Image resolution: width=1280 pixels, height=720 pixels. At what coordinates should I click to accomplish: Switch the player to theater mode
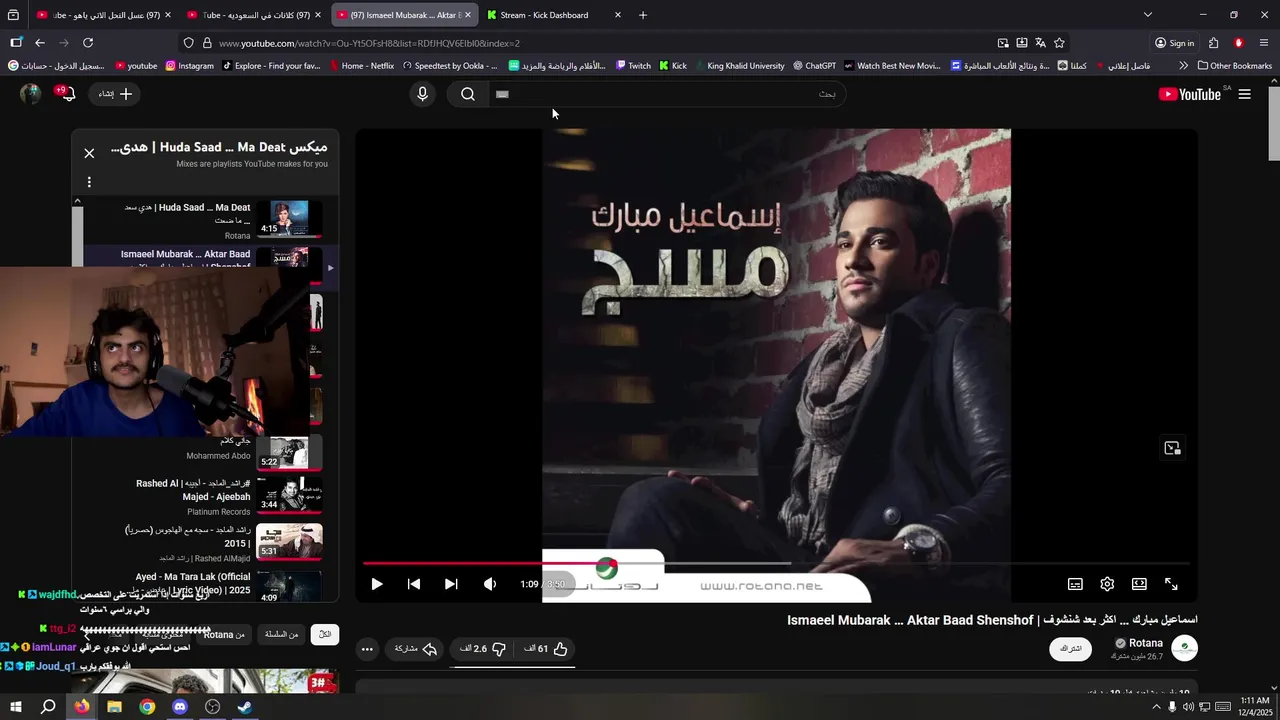[x=1139, y=584]
